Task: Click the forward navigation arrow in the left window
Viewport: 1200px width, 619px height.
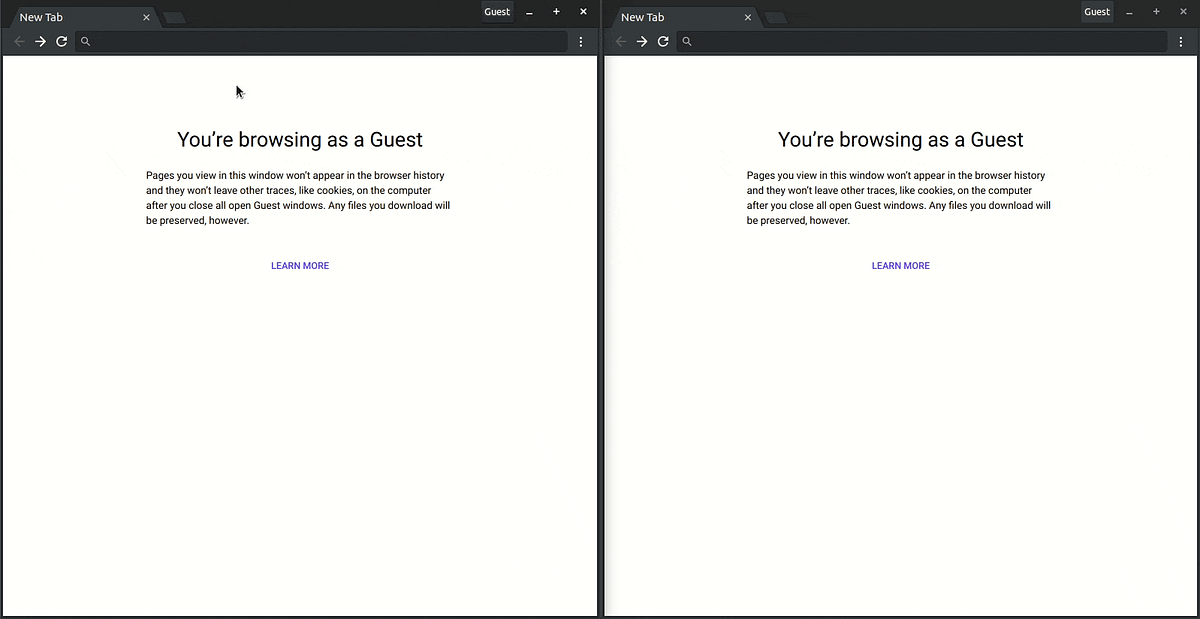Action: 40,41
